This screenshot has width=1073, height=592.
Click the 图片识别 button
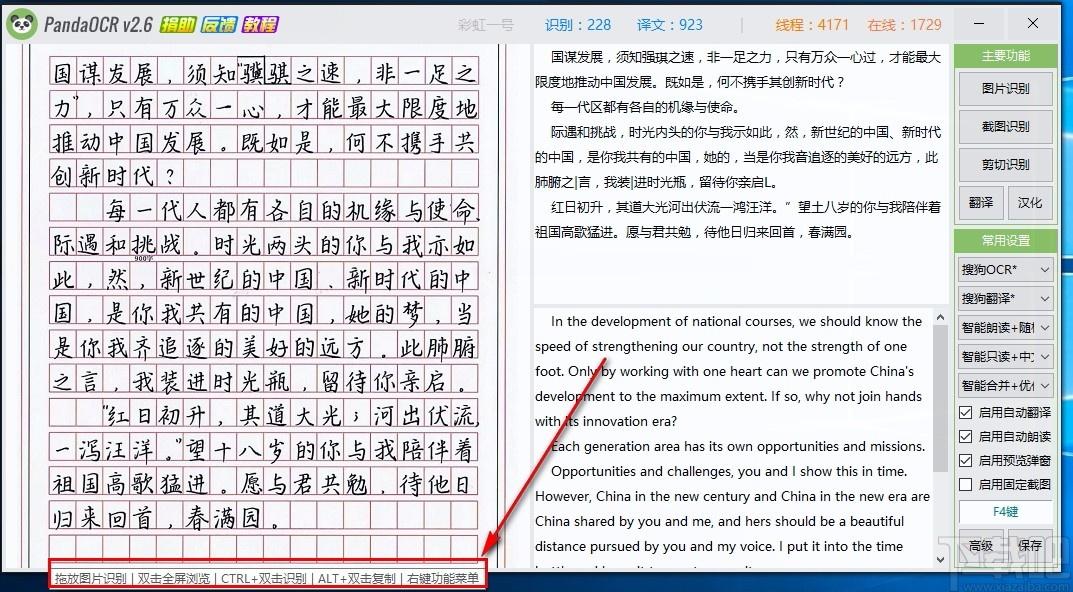coord(1005,88)
